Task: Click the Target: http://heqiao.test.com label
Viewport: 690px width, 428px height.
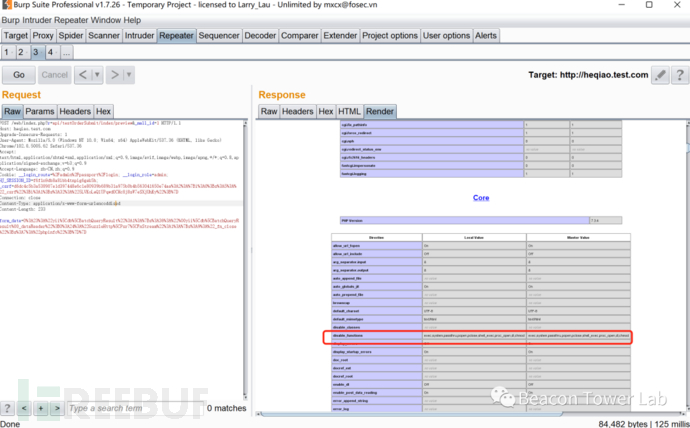Action: (588, 75)
